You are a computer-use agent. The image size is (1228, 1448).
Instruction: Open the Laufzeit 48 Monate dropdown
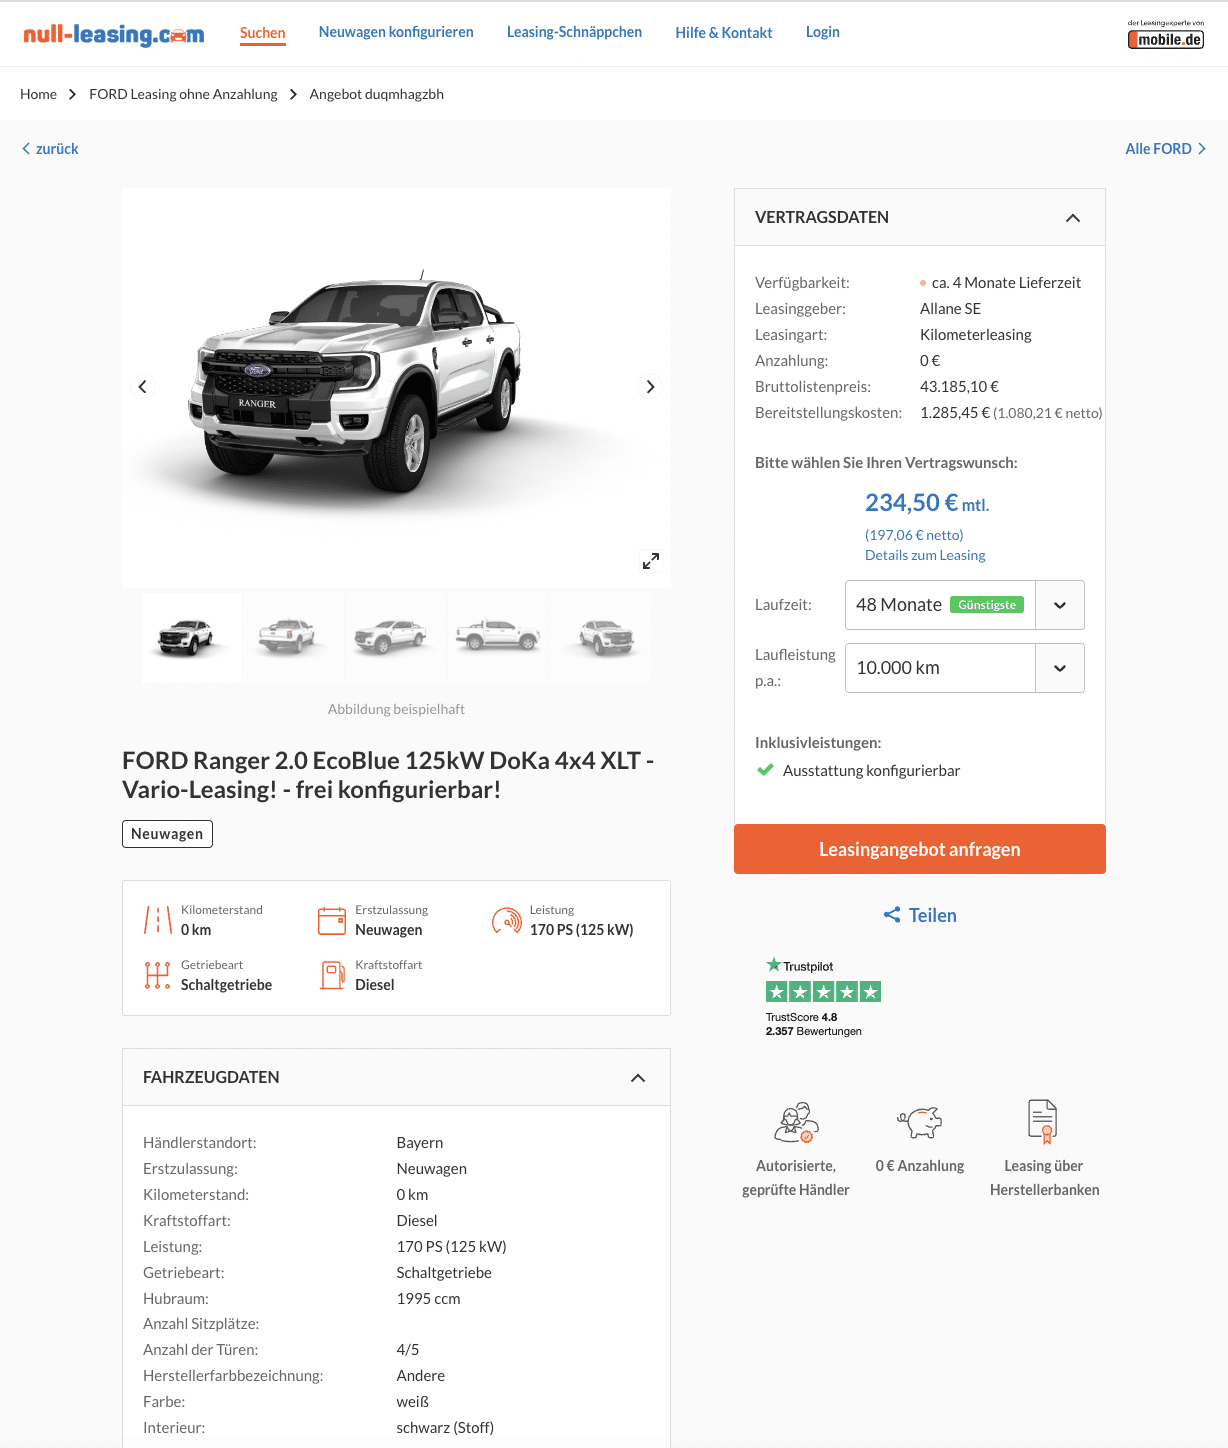coord(964,605)
